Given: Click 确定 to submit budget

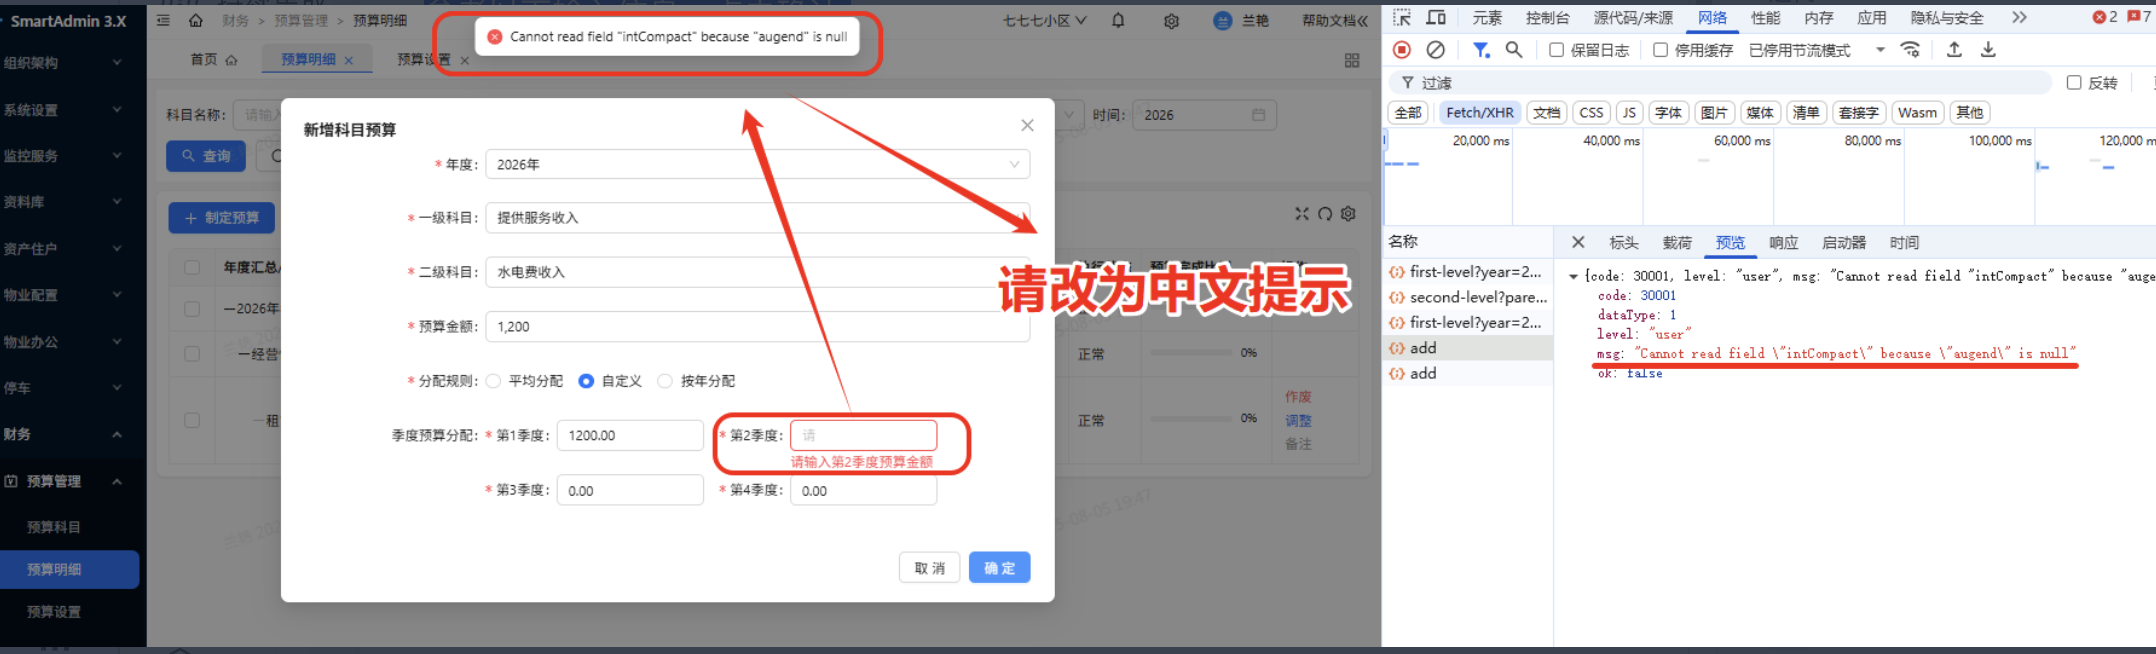Looking at the screenshot, I should (999, 568).
